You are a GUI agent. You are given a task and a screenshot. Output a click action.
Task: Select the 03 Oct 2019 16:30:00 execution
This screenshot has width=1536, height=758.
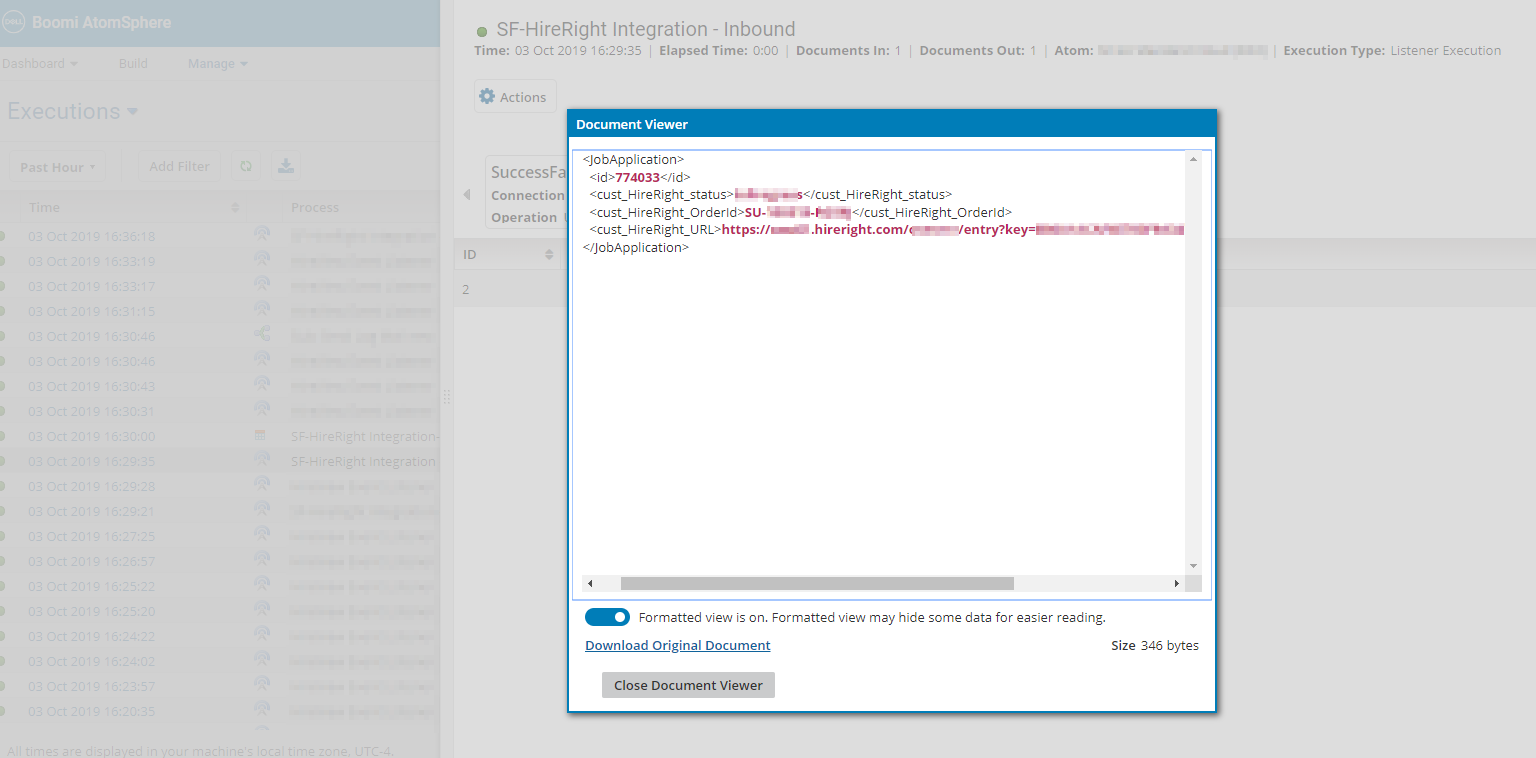pyautogui.click(x=91, y=436)
